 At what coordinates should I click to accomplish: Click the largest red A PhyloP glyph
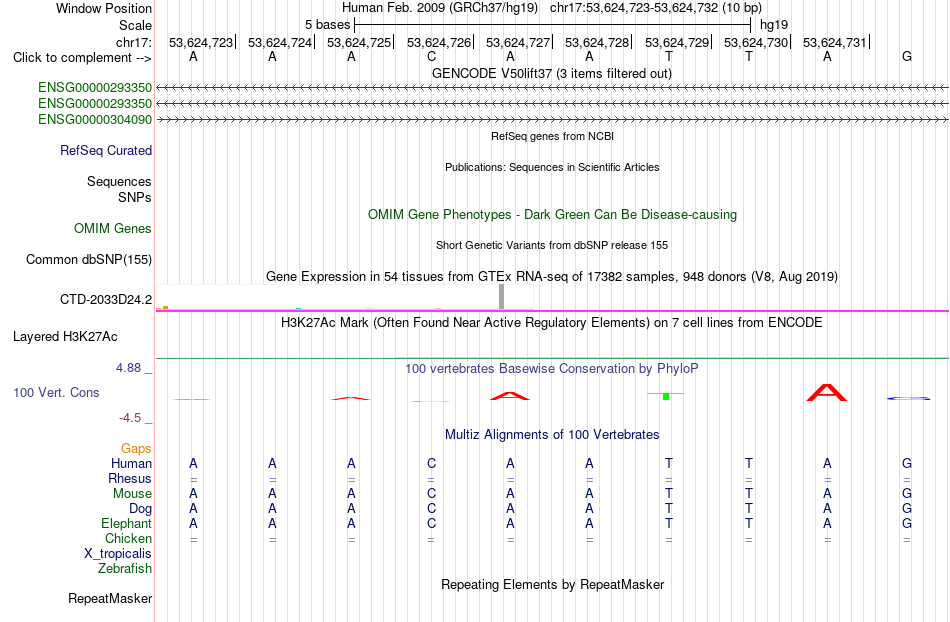827,392
